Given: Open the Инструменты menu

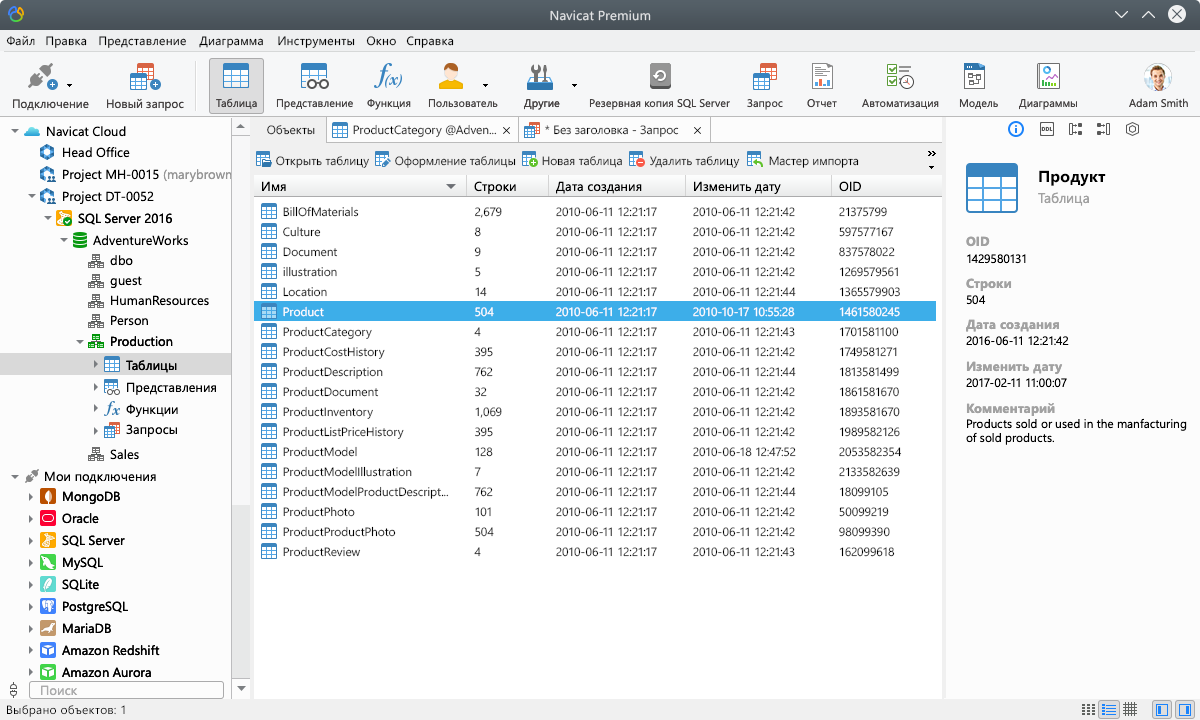Looking at the screenshot, I should (x=316, y=41).
